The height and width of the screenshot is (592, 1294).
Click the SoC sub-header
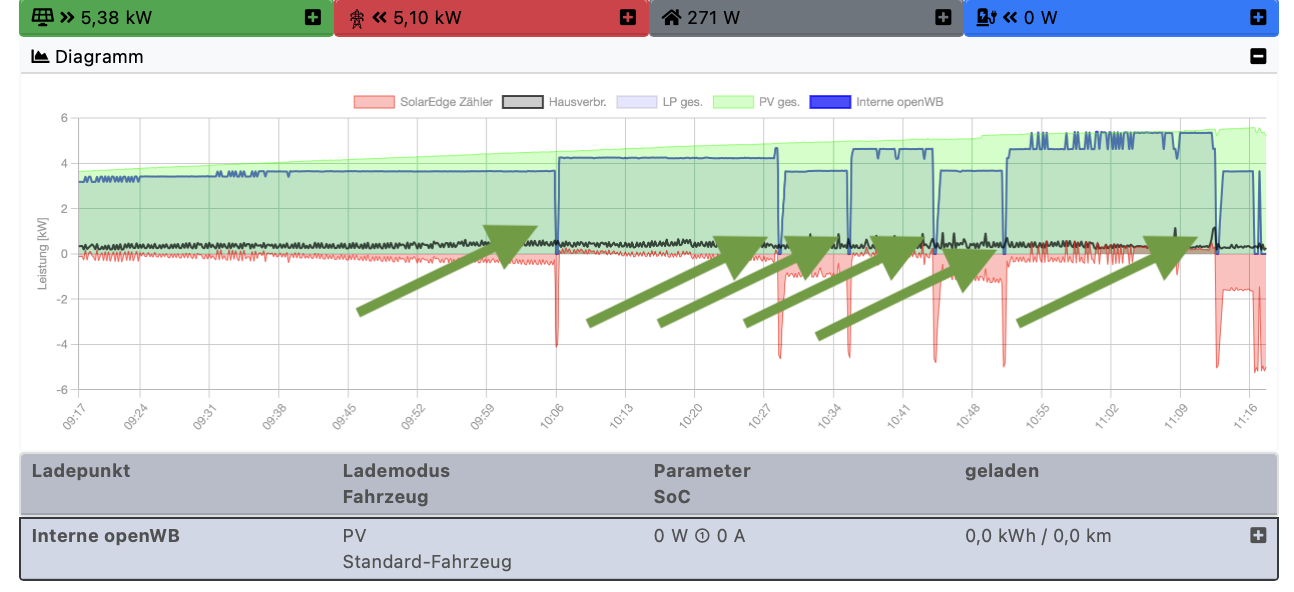[x=672, y=497]
